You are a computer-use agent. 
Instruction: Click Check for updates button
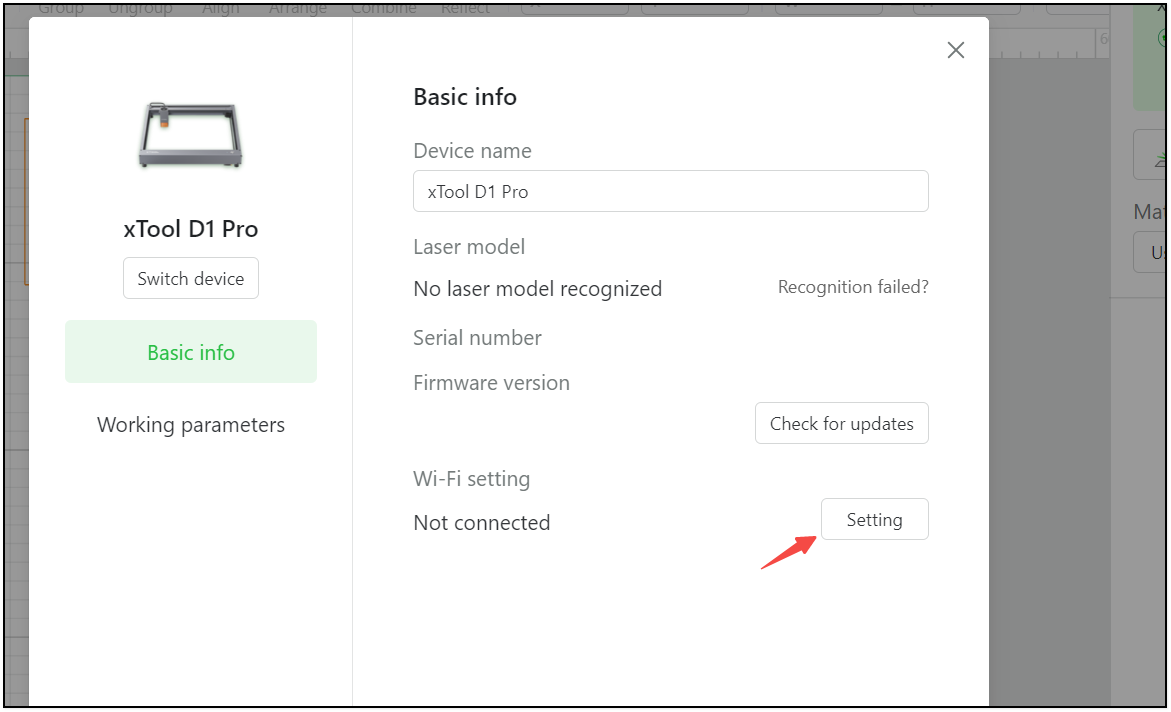click(841, 424)
